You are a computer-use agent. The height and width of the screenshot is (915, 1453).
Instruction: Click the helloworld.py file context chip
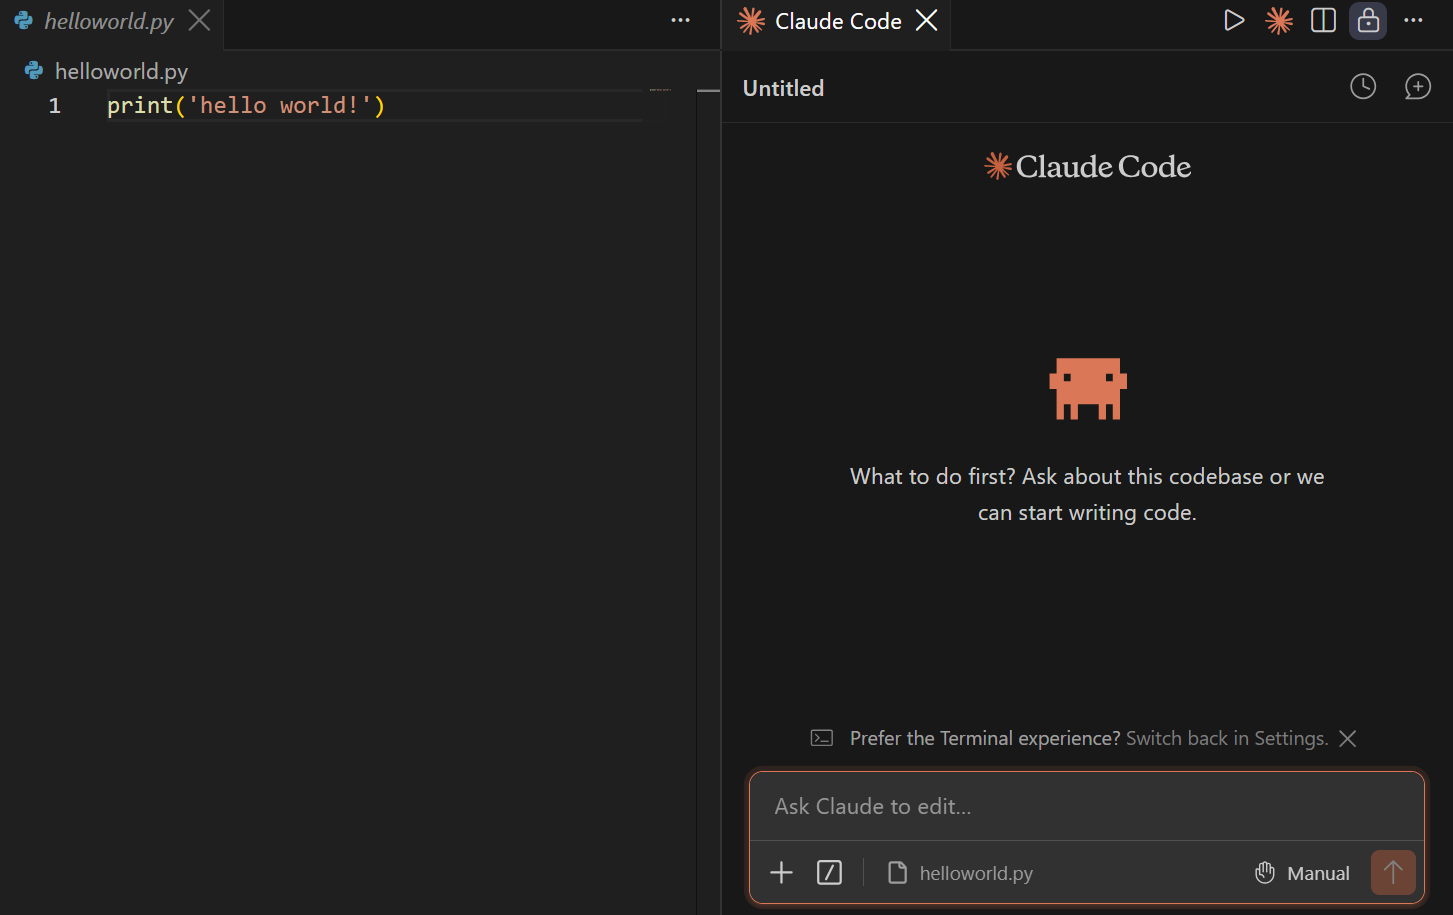(960, 873)
